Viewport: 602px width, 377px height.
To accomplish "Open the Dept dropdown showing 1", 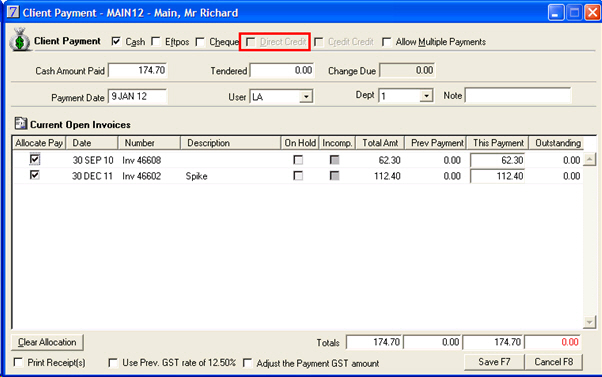I will tap(426, 96).
